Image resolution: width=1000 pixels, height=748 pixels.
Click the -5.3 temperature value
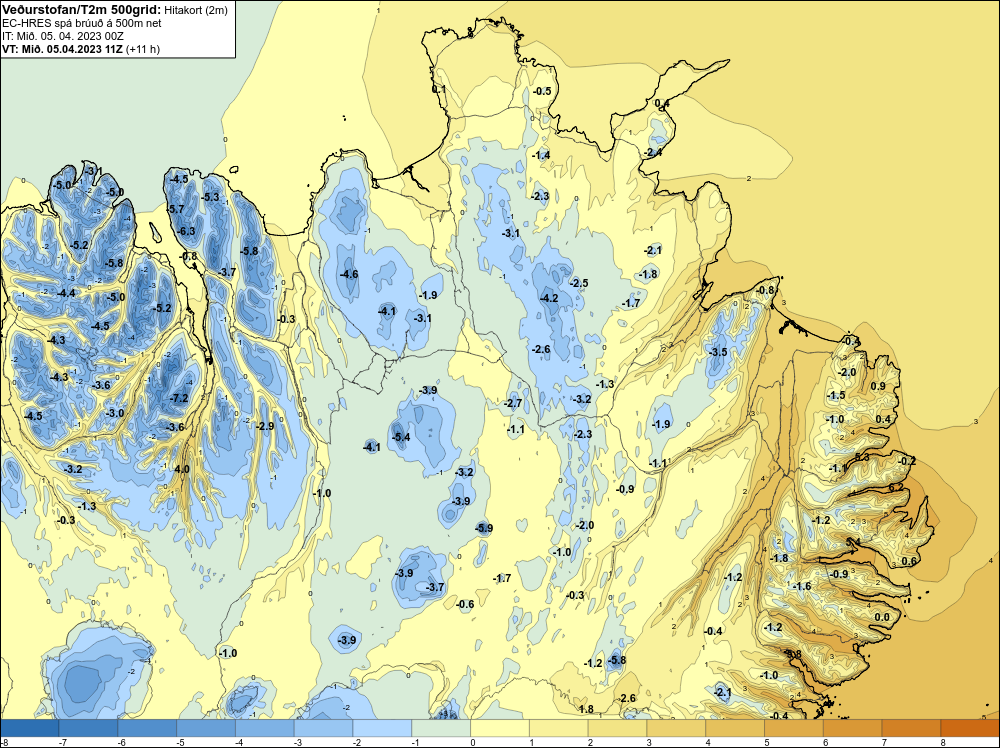(210, 197)
